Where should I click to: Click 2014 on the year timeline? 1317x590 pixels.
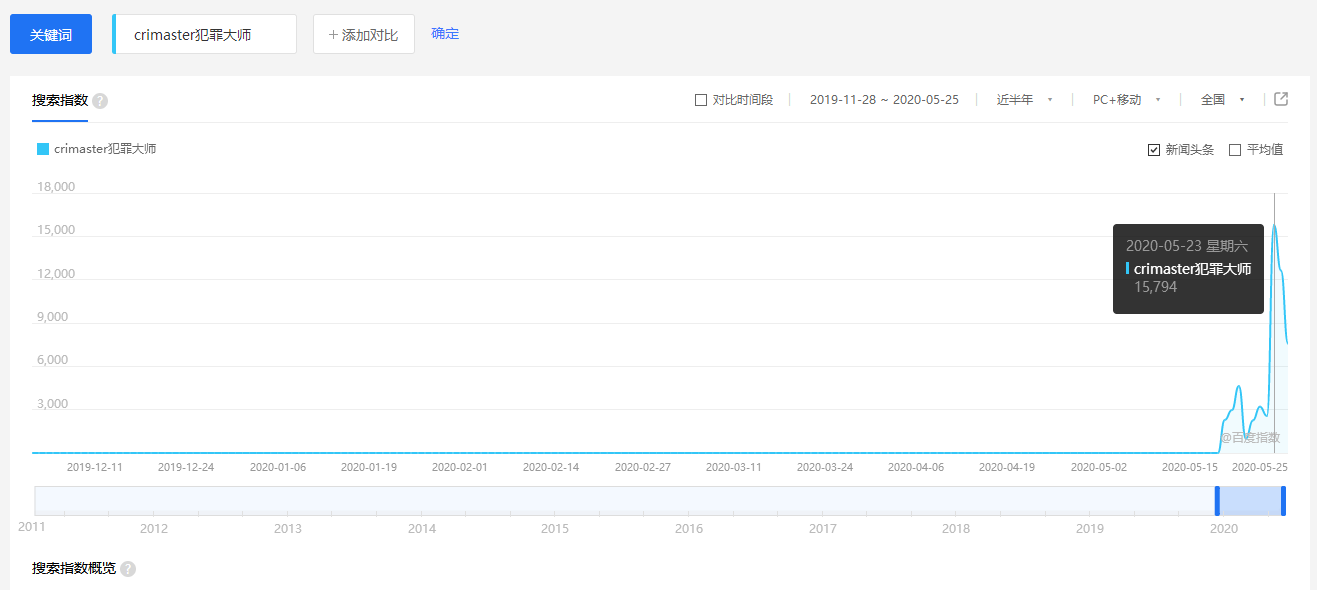(x=422, y=529)
